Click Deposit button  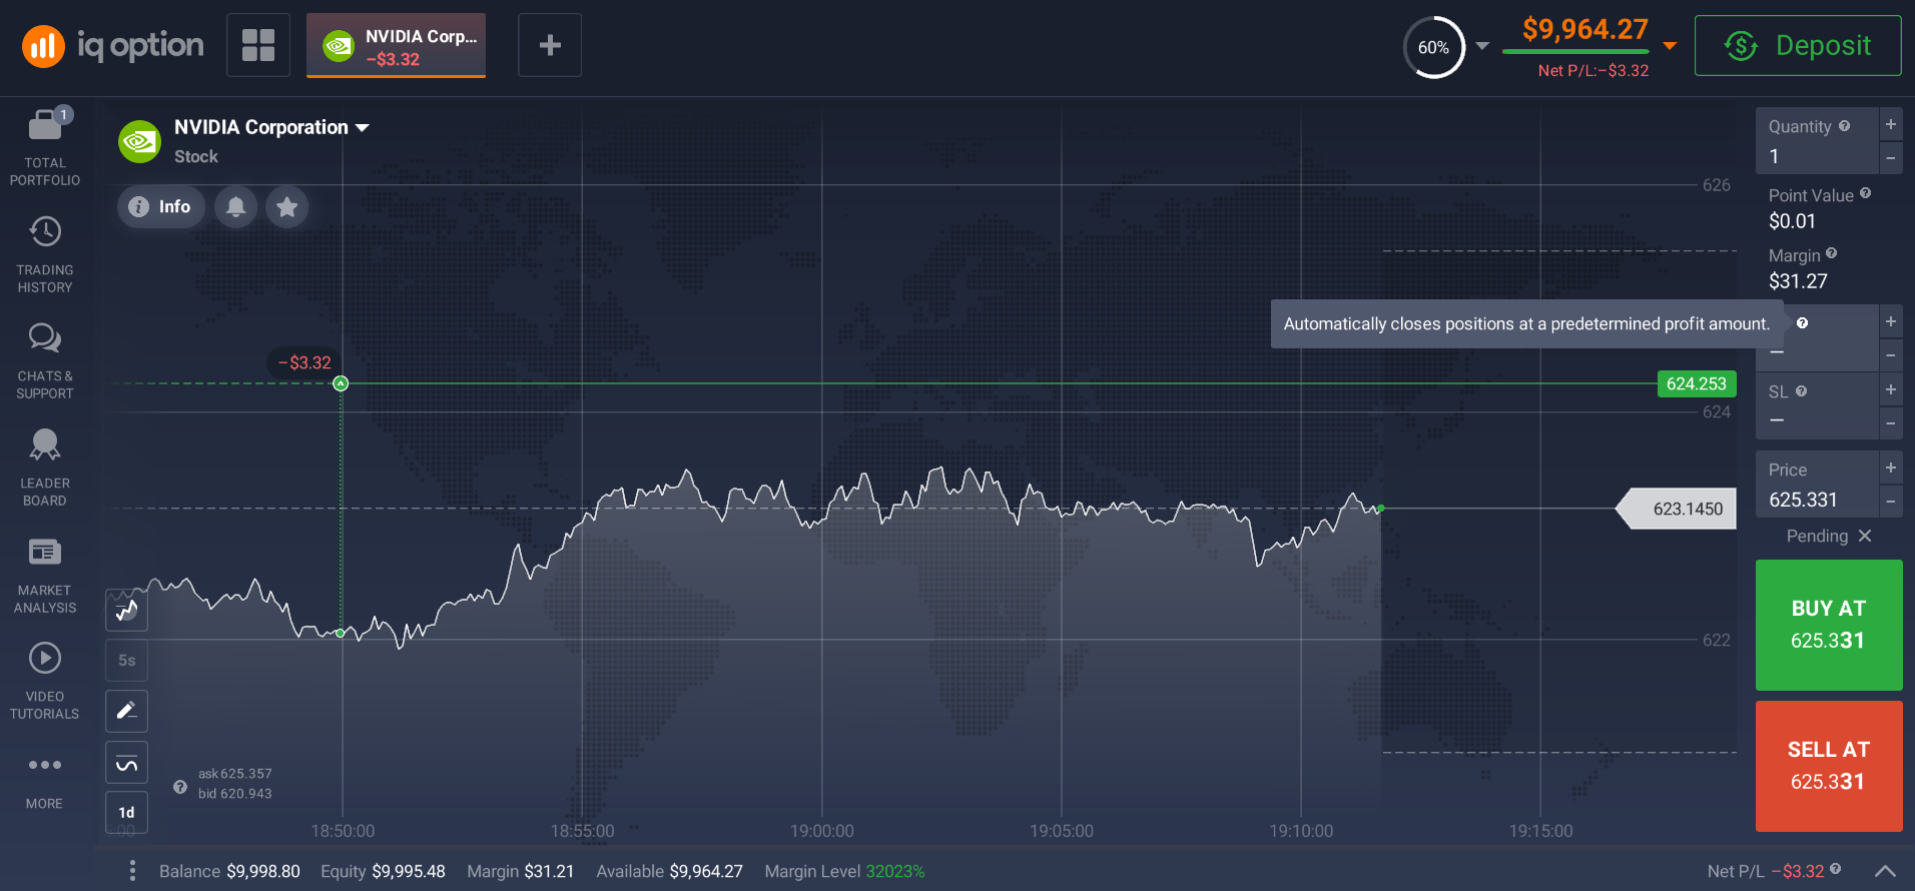[x=1798, y=46]
